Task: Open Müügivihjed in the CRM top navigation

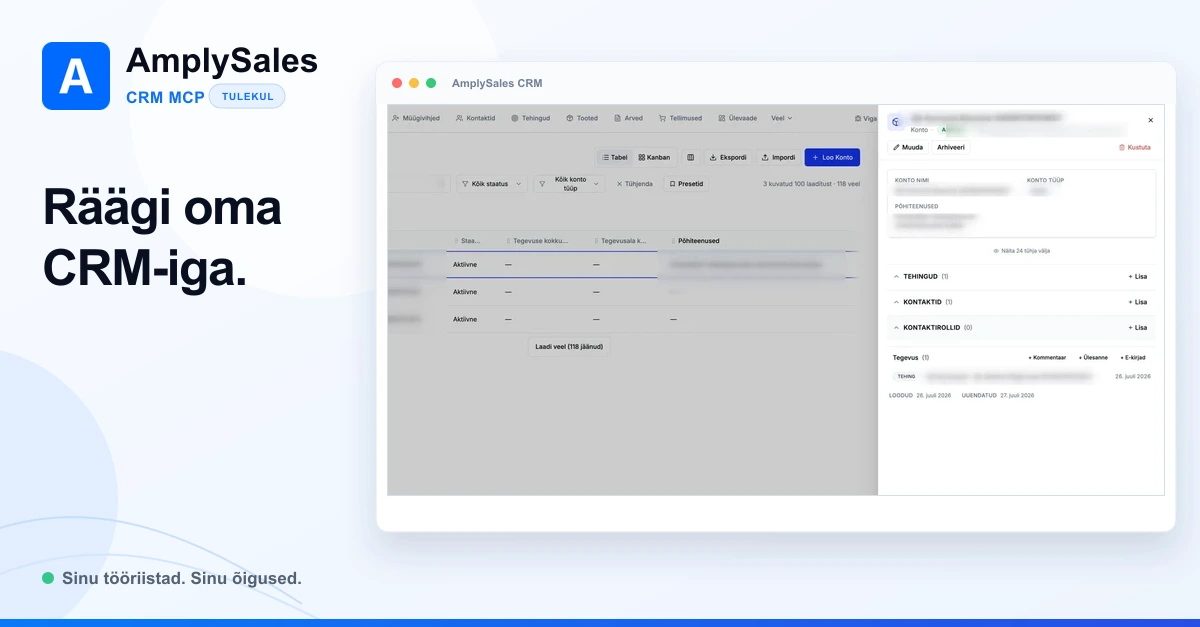Action: (416, 118)
